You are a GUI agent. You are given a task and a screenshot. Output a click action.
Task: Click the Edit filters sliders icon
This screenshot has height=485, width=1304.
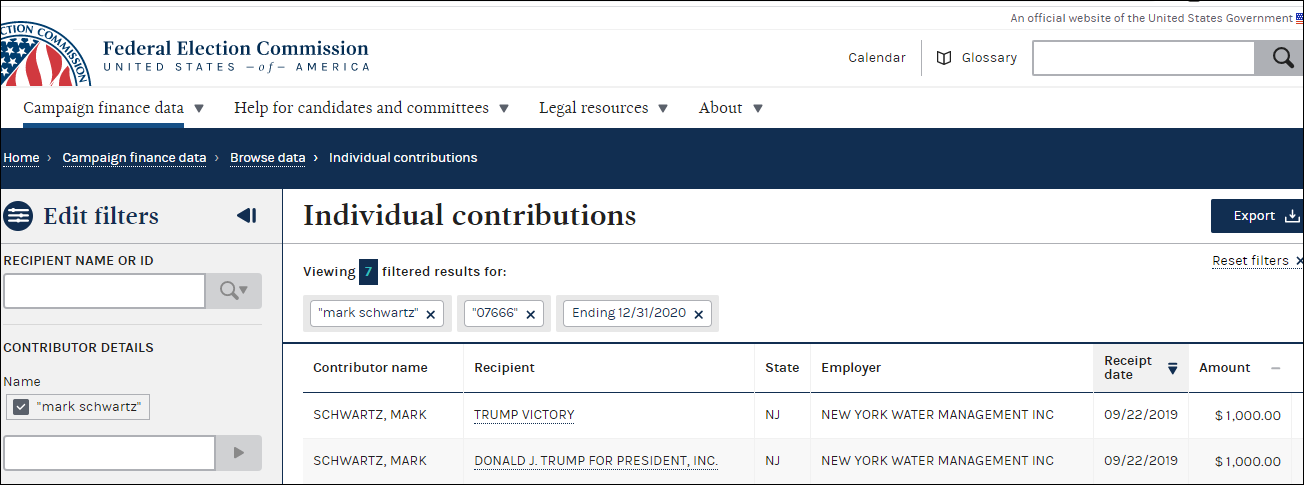(x=18, y=215)
